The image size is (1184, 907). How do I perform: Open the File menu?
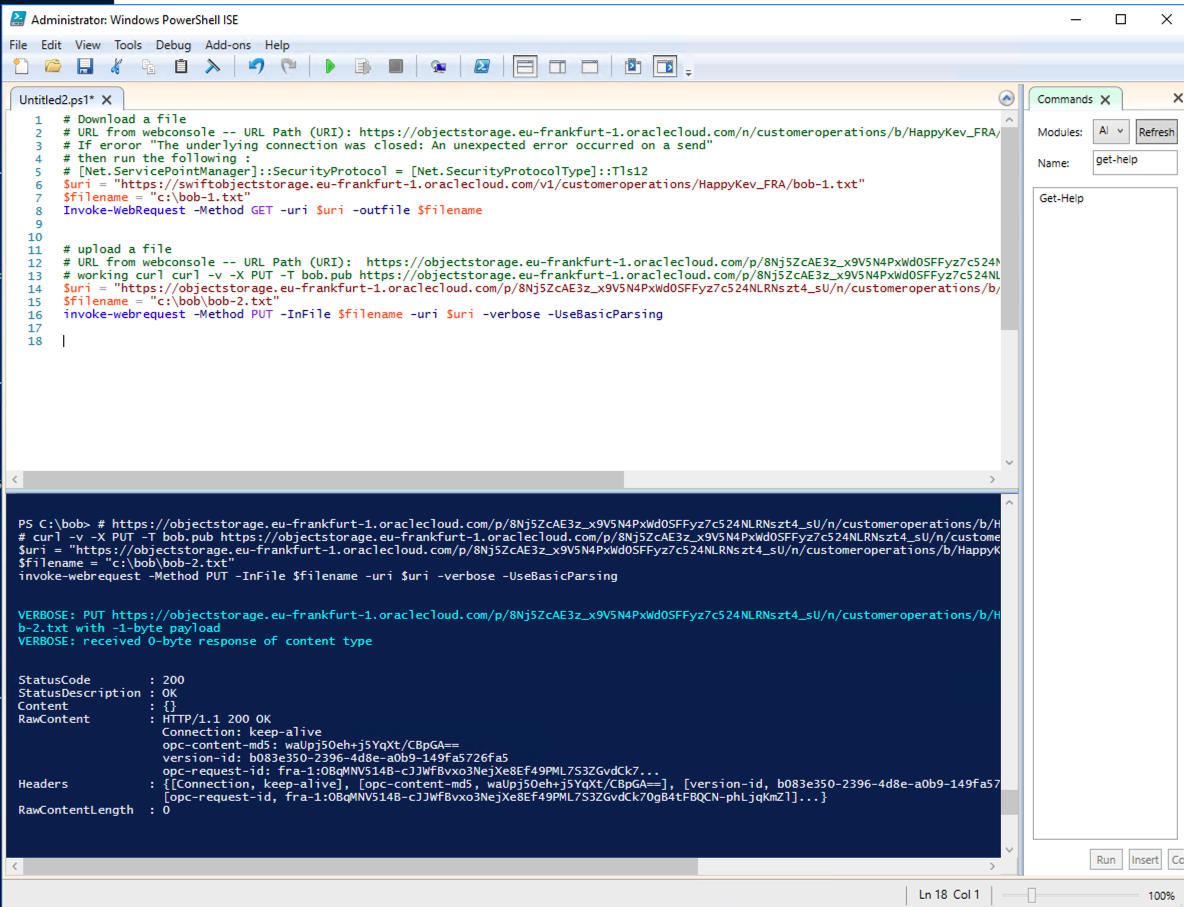pyautogui.click(x=18, y=45)
